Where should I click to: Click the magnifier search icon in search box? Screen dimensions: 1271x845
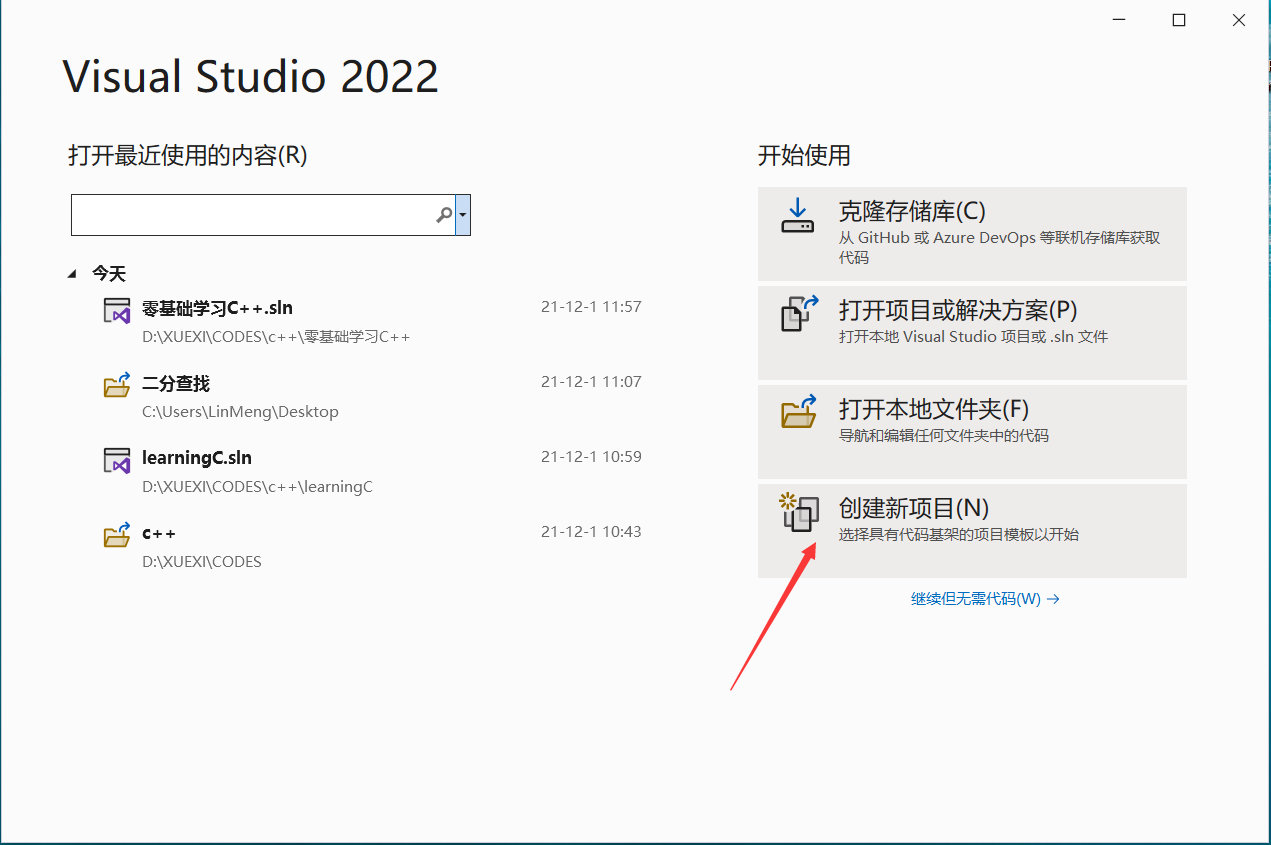[444, 215]
